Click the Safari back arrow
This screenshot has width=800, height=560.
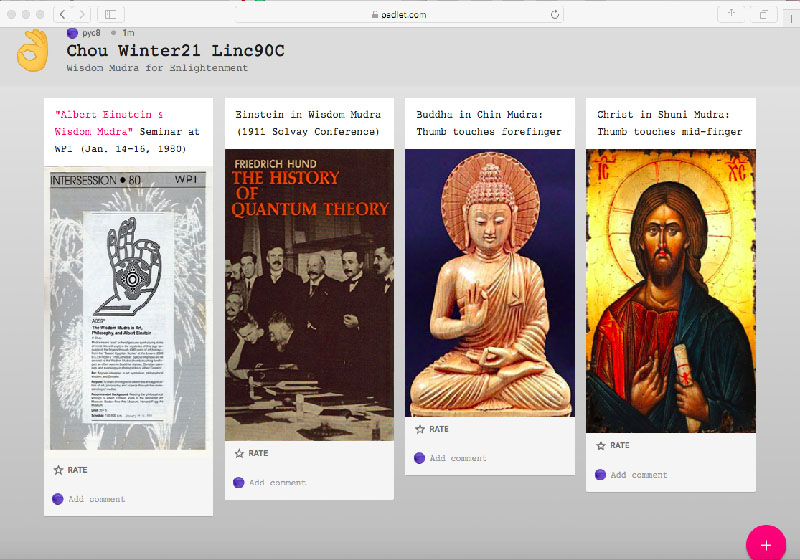click(63, 14)
